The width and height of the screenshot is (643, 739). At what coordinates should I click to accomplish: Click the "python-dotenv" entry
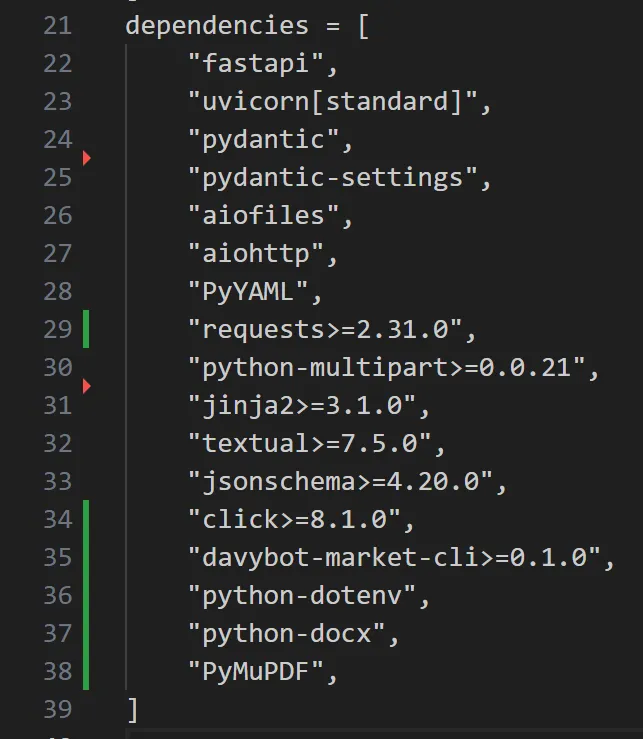[302, 596]
